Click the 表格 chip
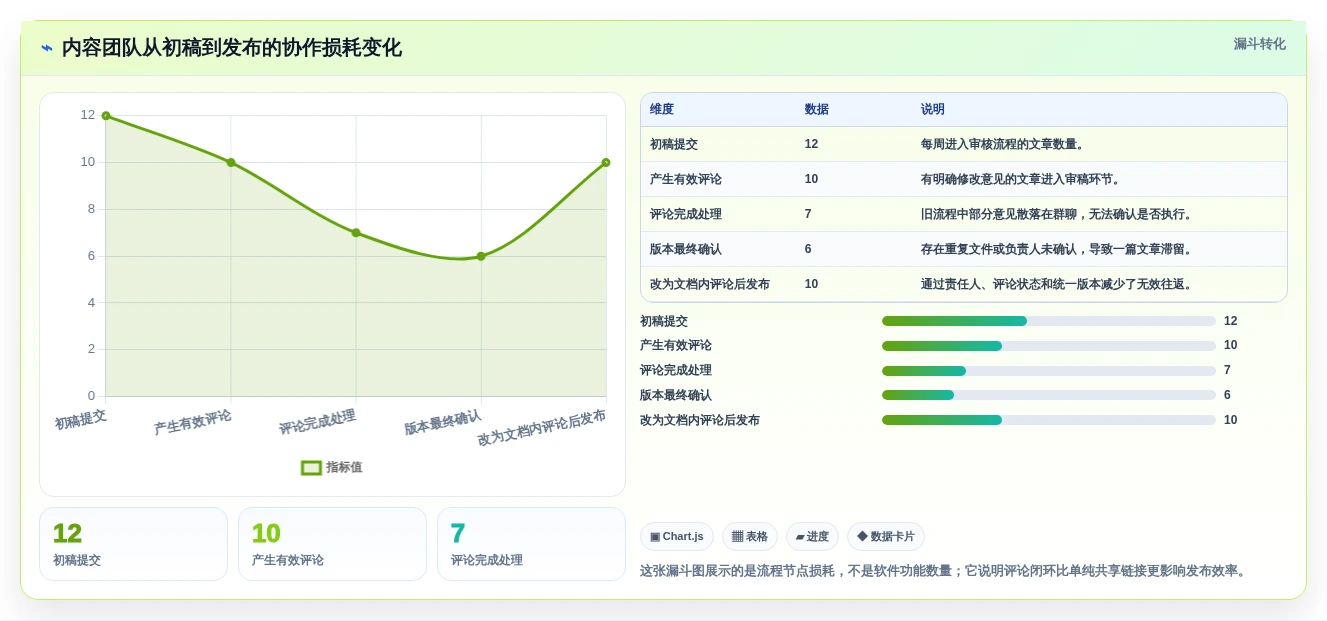Screen dimensions: 1327x621 [750, 536]
